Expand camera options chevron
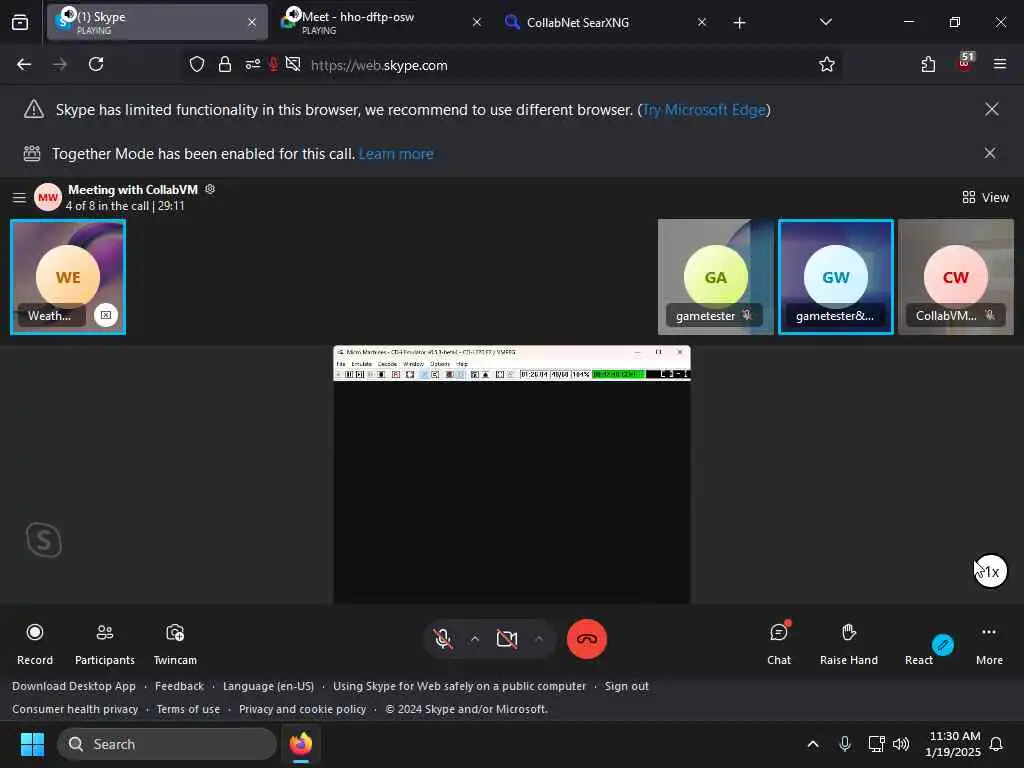 [x=539, y=639]
